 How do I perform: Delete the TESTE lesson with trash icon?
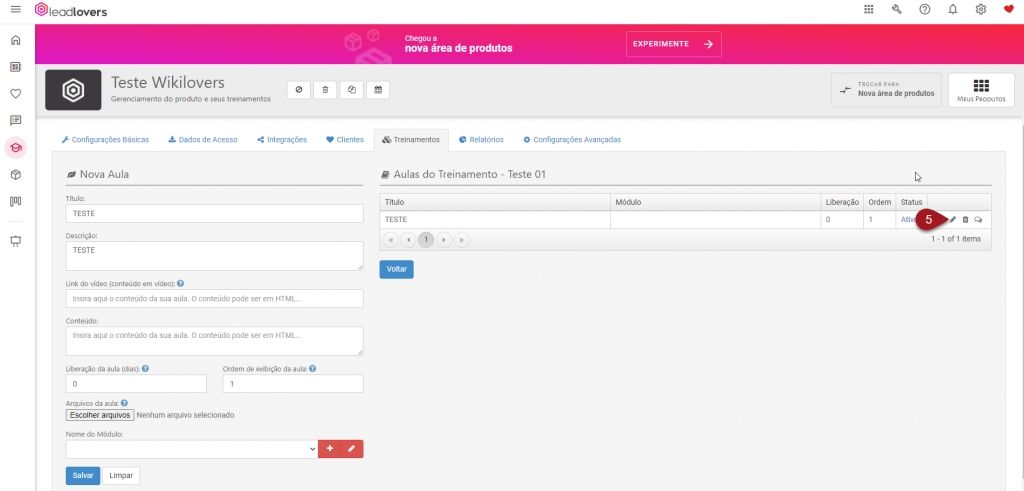click(x=965, y=219)
